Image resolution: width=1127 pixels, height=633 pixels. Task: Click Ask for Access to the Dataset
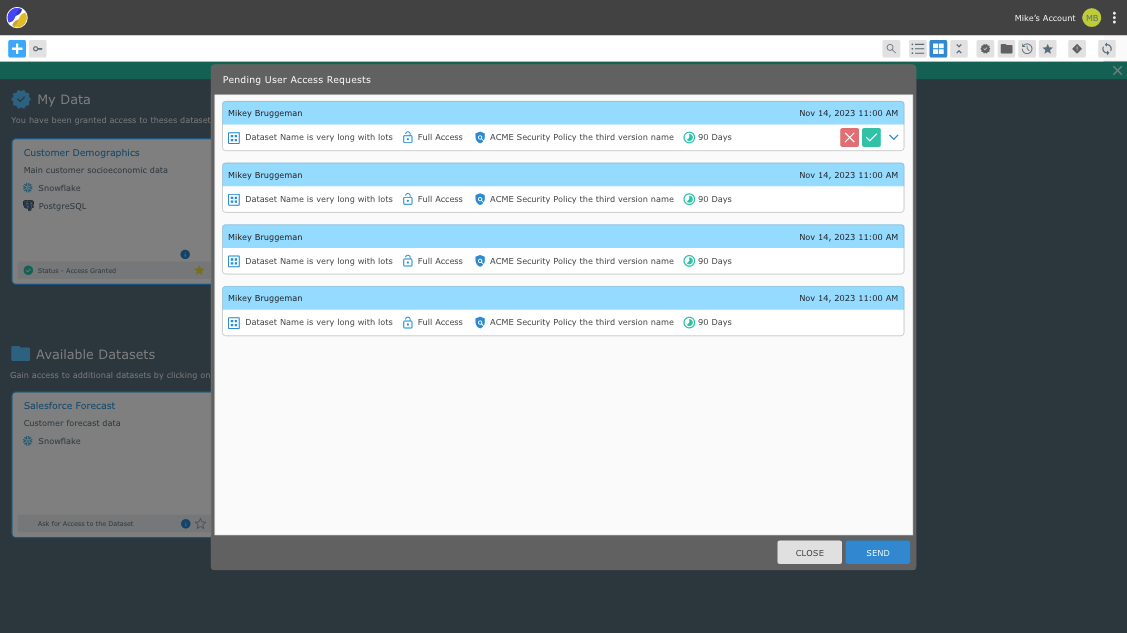[x=86, y=524]
